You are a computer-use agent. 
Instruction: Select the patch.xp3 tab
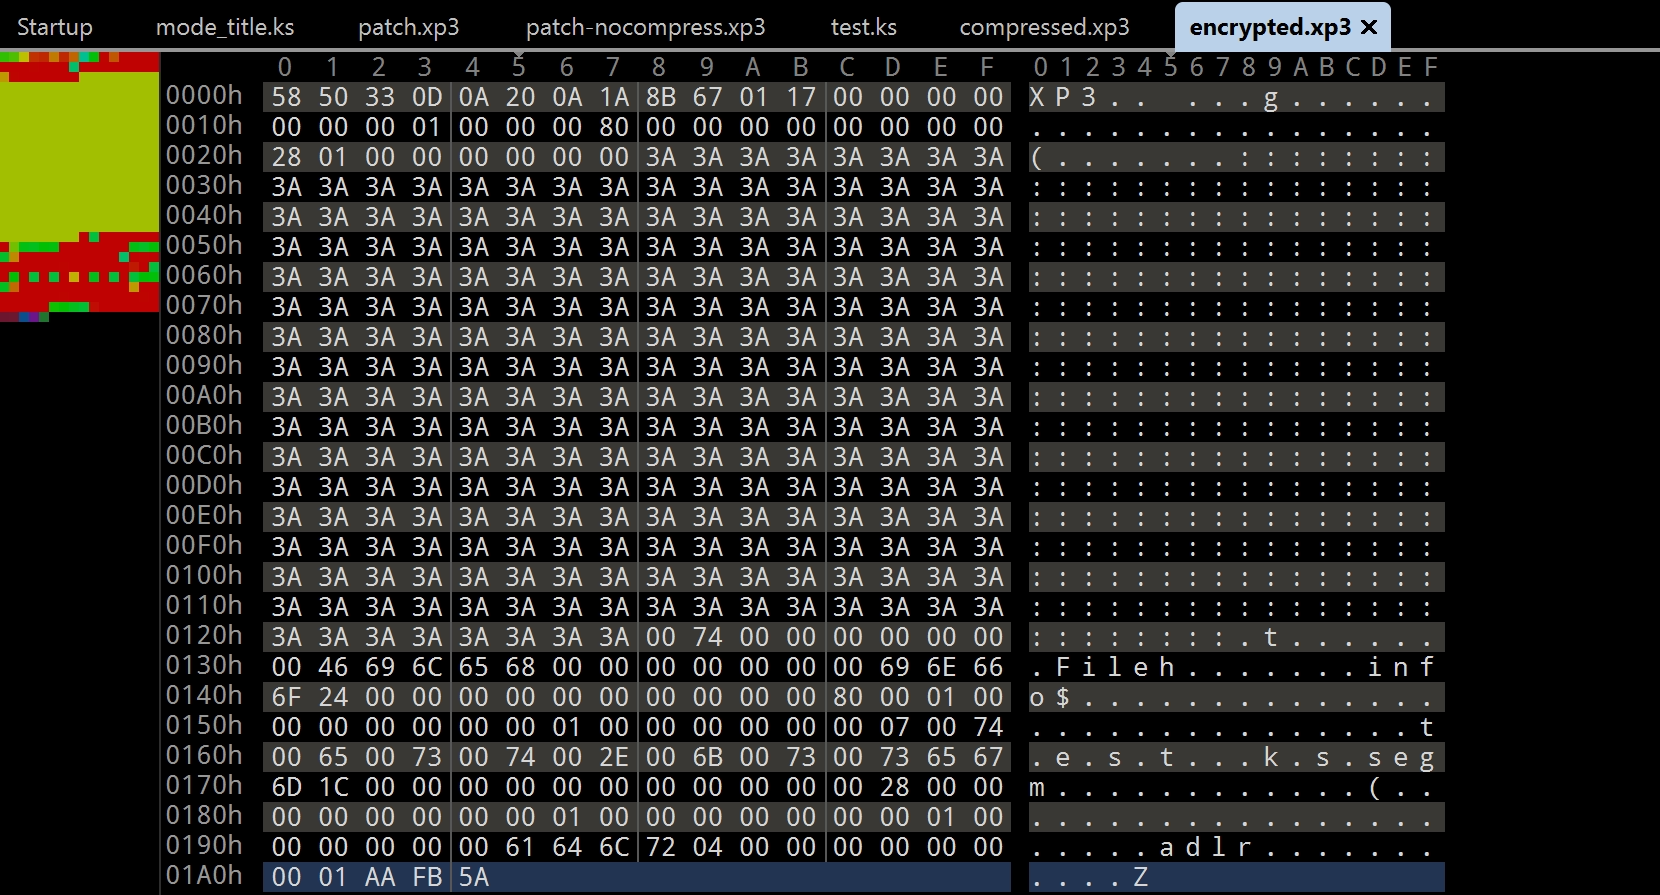tap(408, 27)
